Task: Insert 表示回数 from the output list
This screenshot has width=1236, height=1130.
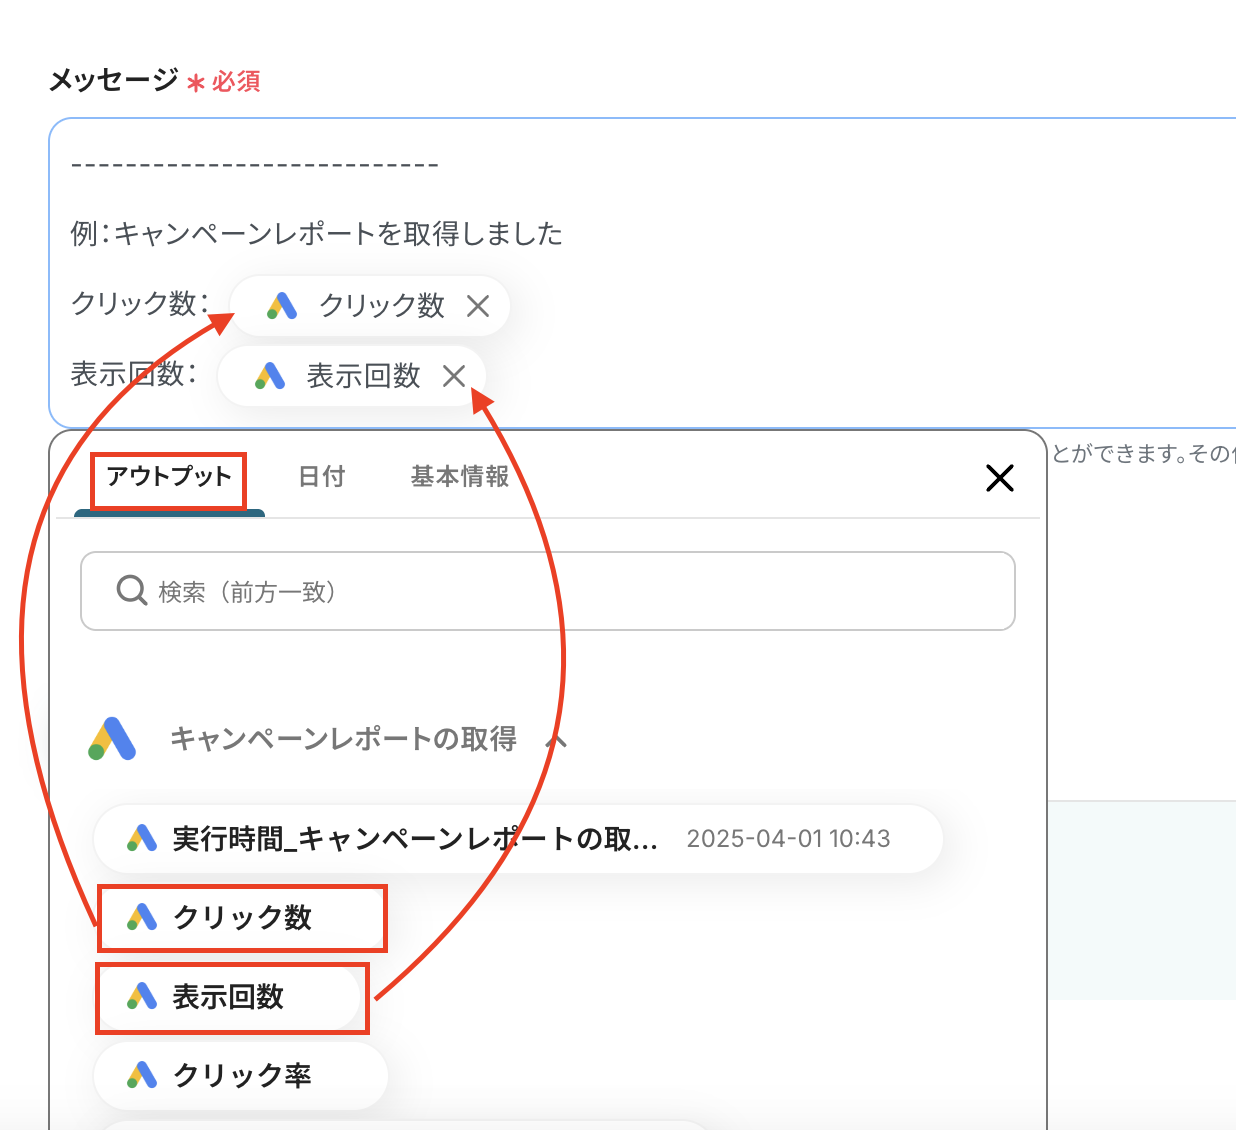Action: [x=228, y=997]
